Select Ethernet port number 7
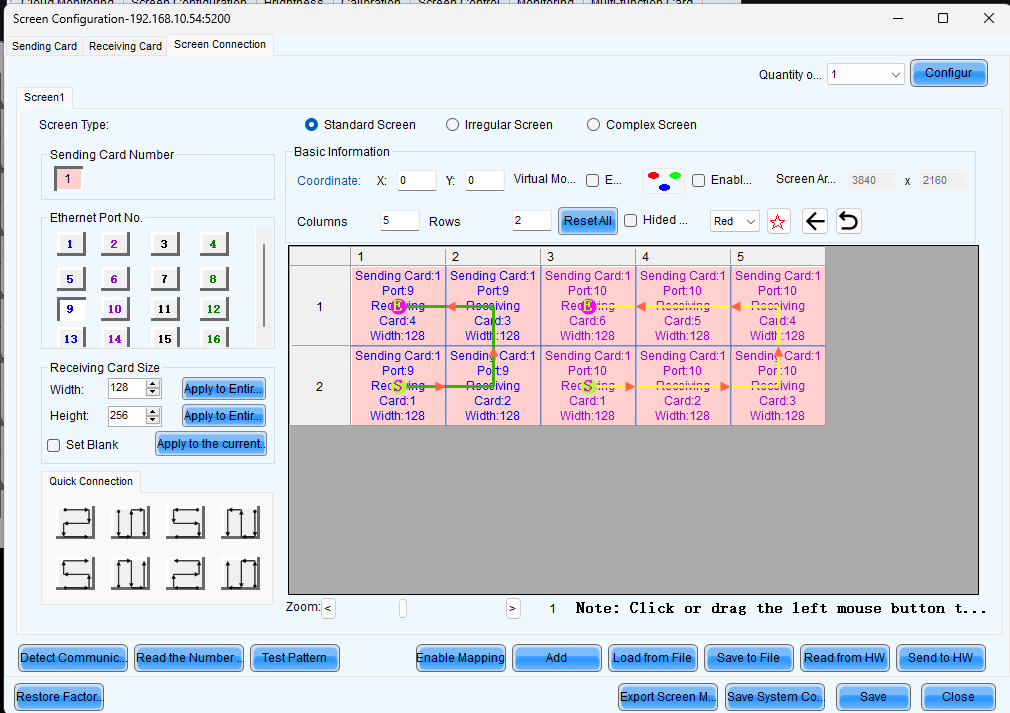Screen dimensions: 1010x713 click(164, 279)
